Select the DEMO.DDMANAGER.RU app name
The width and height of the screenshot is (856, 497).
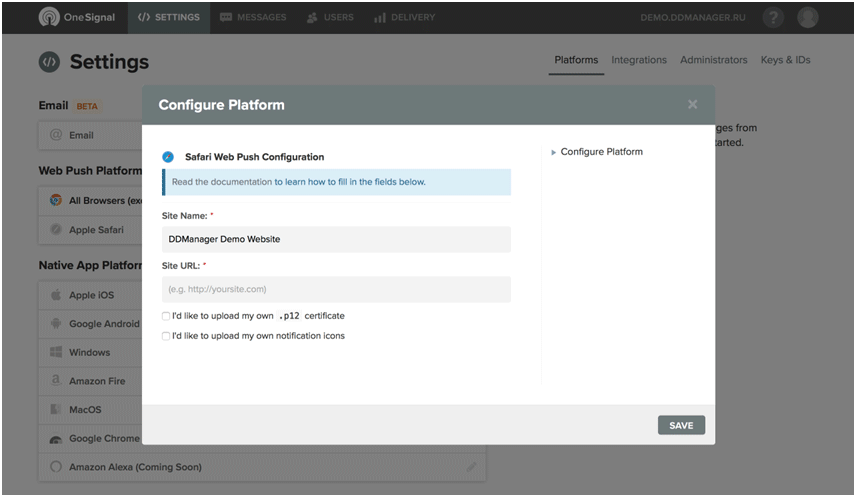tap(693, 17)
